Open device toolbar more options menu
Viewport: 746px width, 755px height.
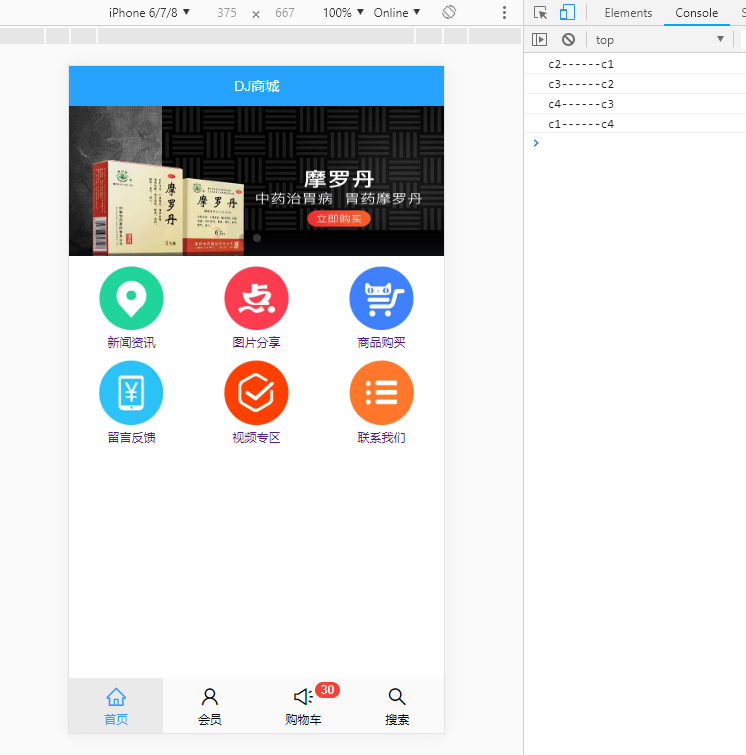[504, 13]
